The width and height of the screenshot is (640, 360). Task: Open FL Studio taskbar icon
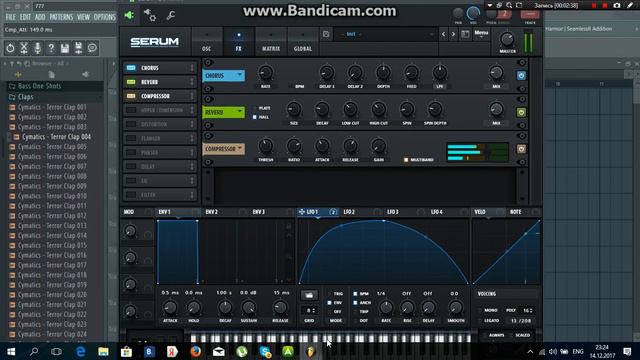pos(311,351)
